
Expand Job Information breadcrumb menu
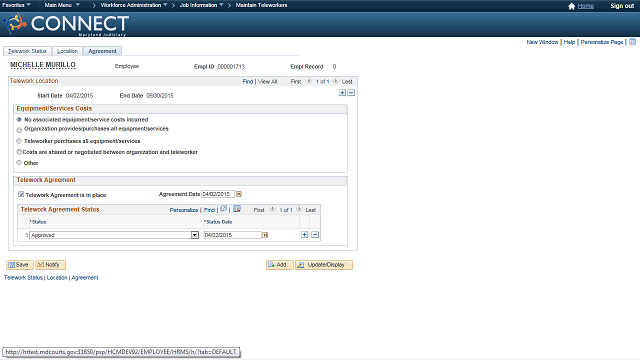click(202, 5)
